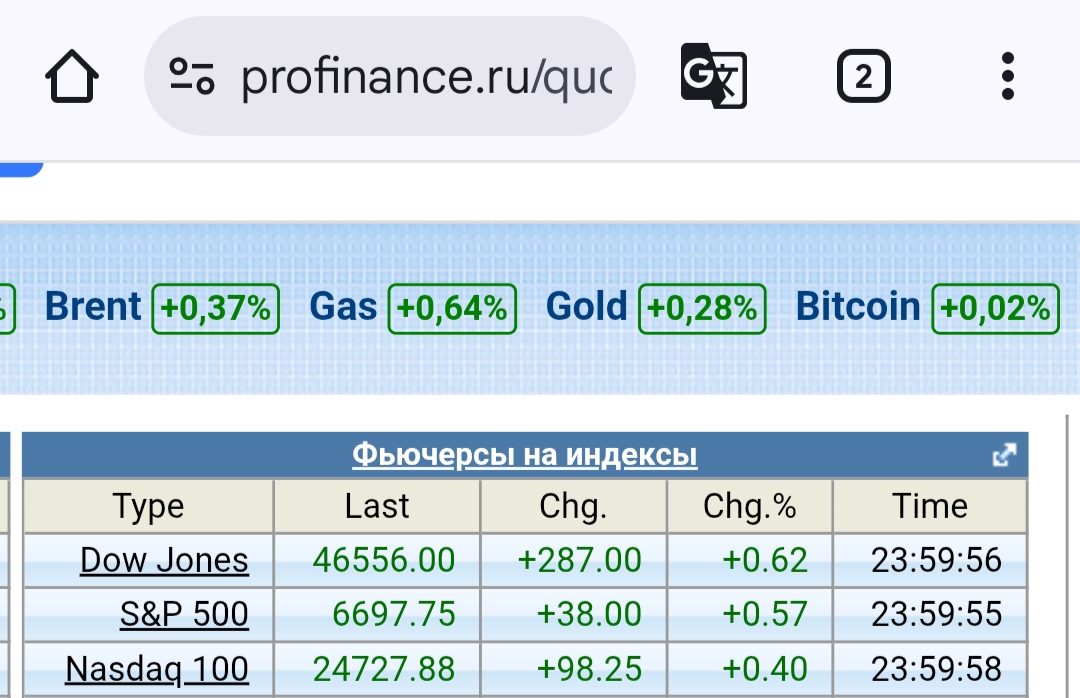Open the S&P 500 futures link
This screenshot has height=698, width=1080.
point(184,614)
